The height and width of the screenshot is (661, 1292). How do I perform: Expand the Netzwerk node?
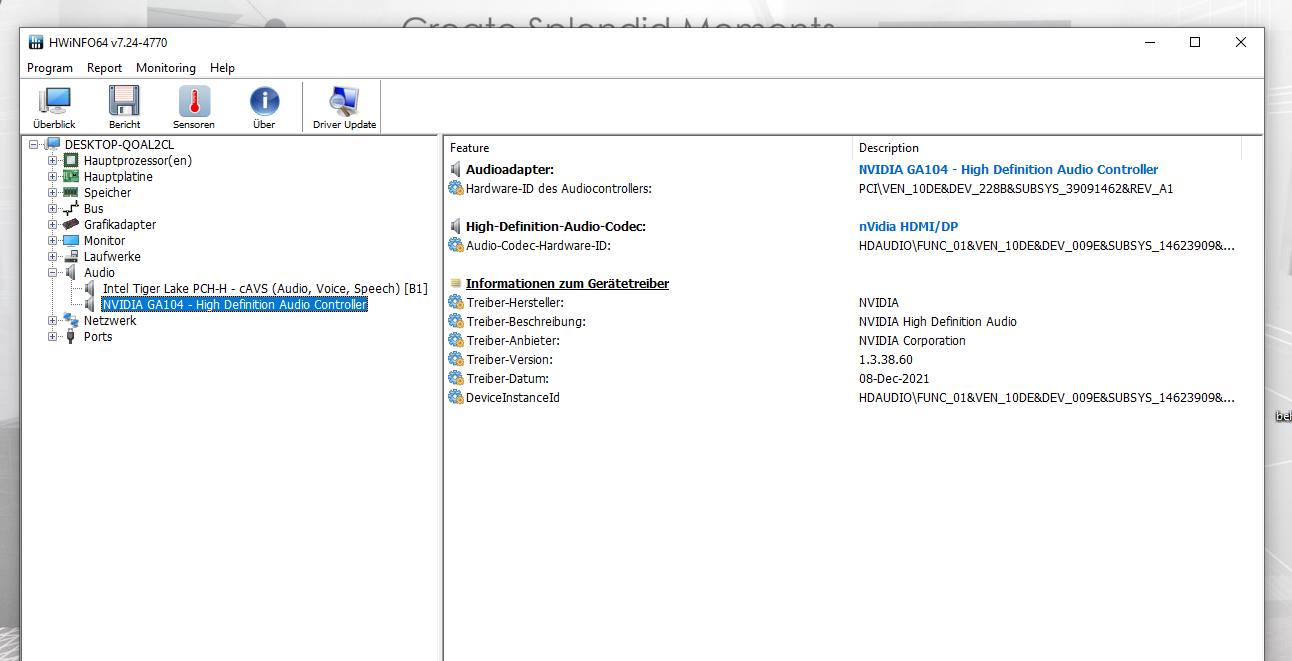[52, 321]
